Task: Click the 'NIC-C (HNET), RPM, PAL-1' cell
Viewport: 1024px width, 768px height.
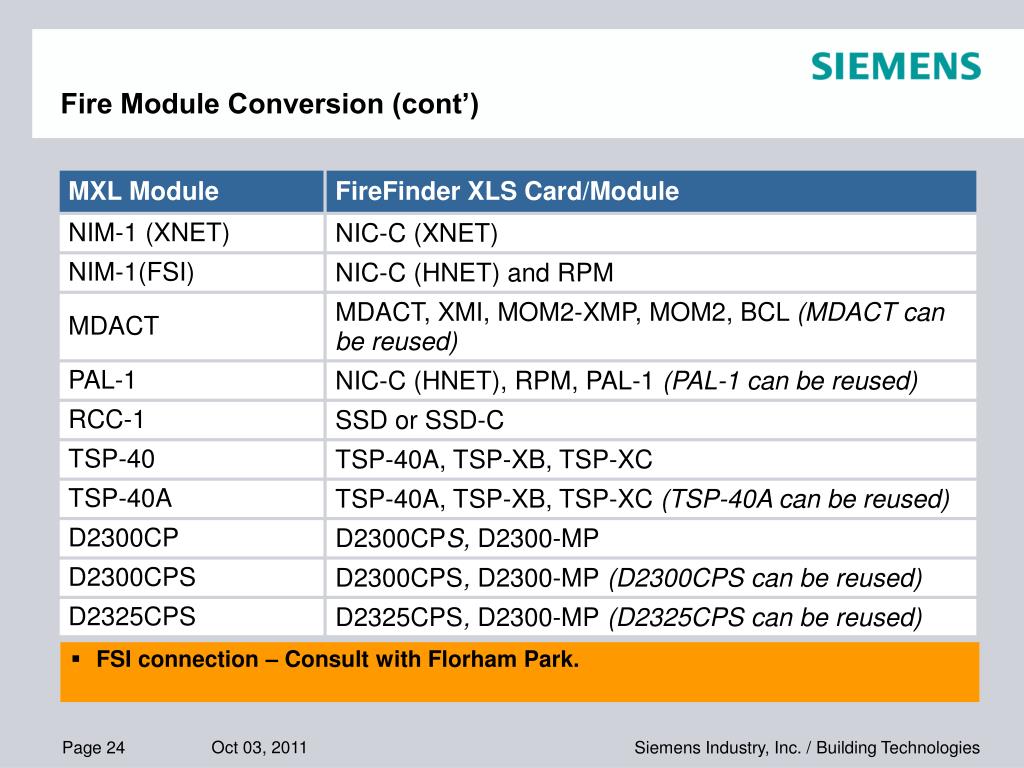Action: click(x=650, y=380)
